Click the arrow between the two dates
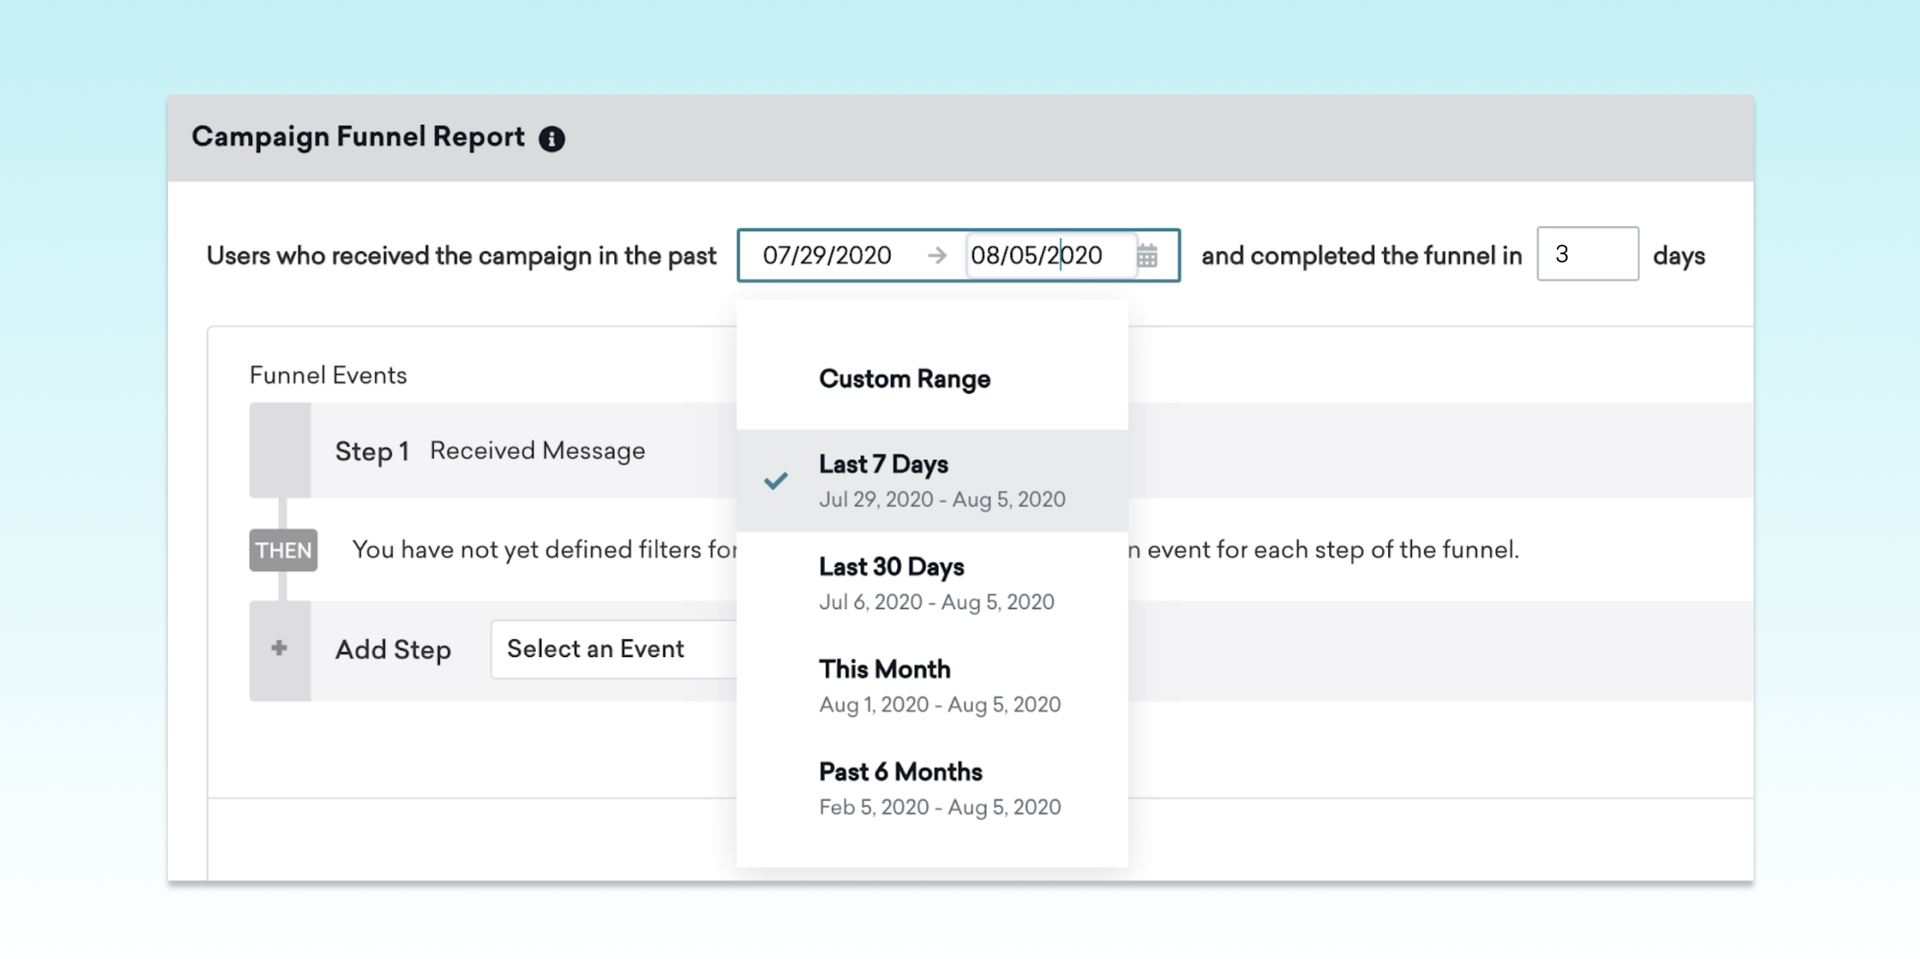This screenshot has width=1920, height=973. pyautogui.click(x=936, y=256)
